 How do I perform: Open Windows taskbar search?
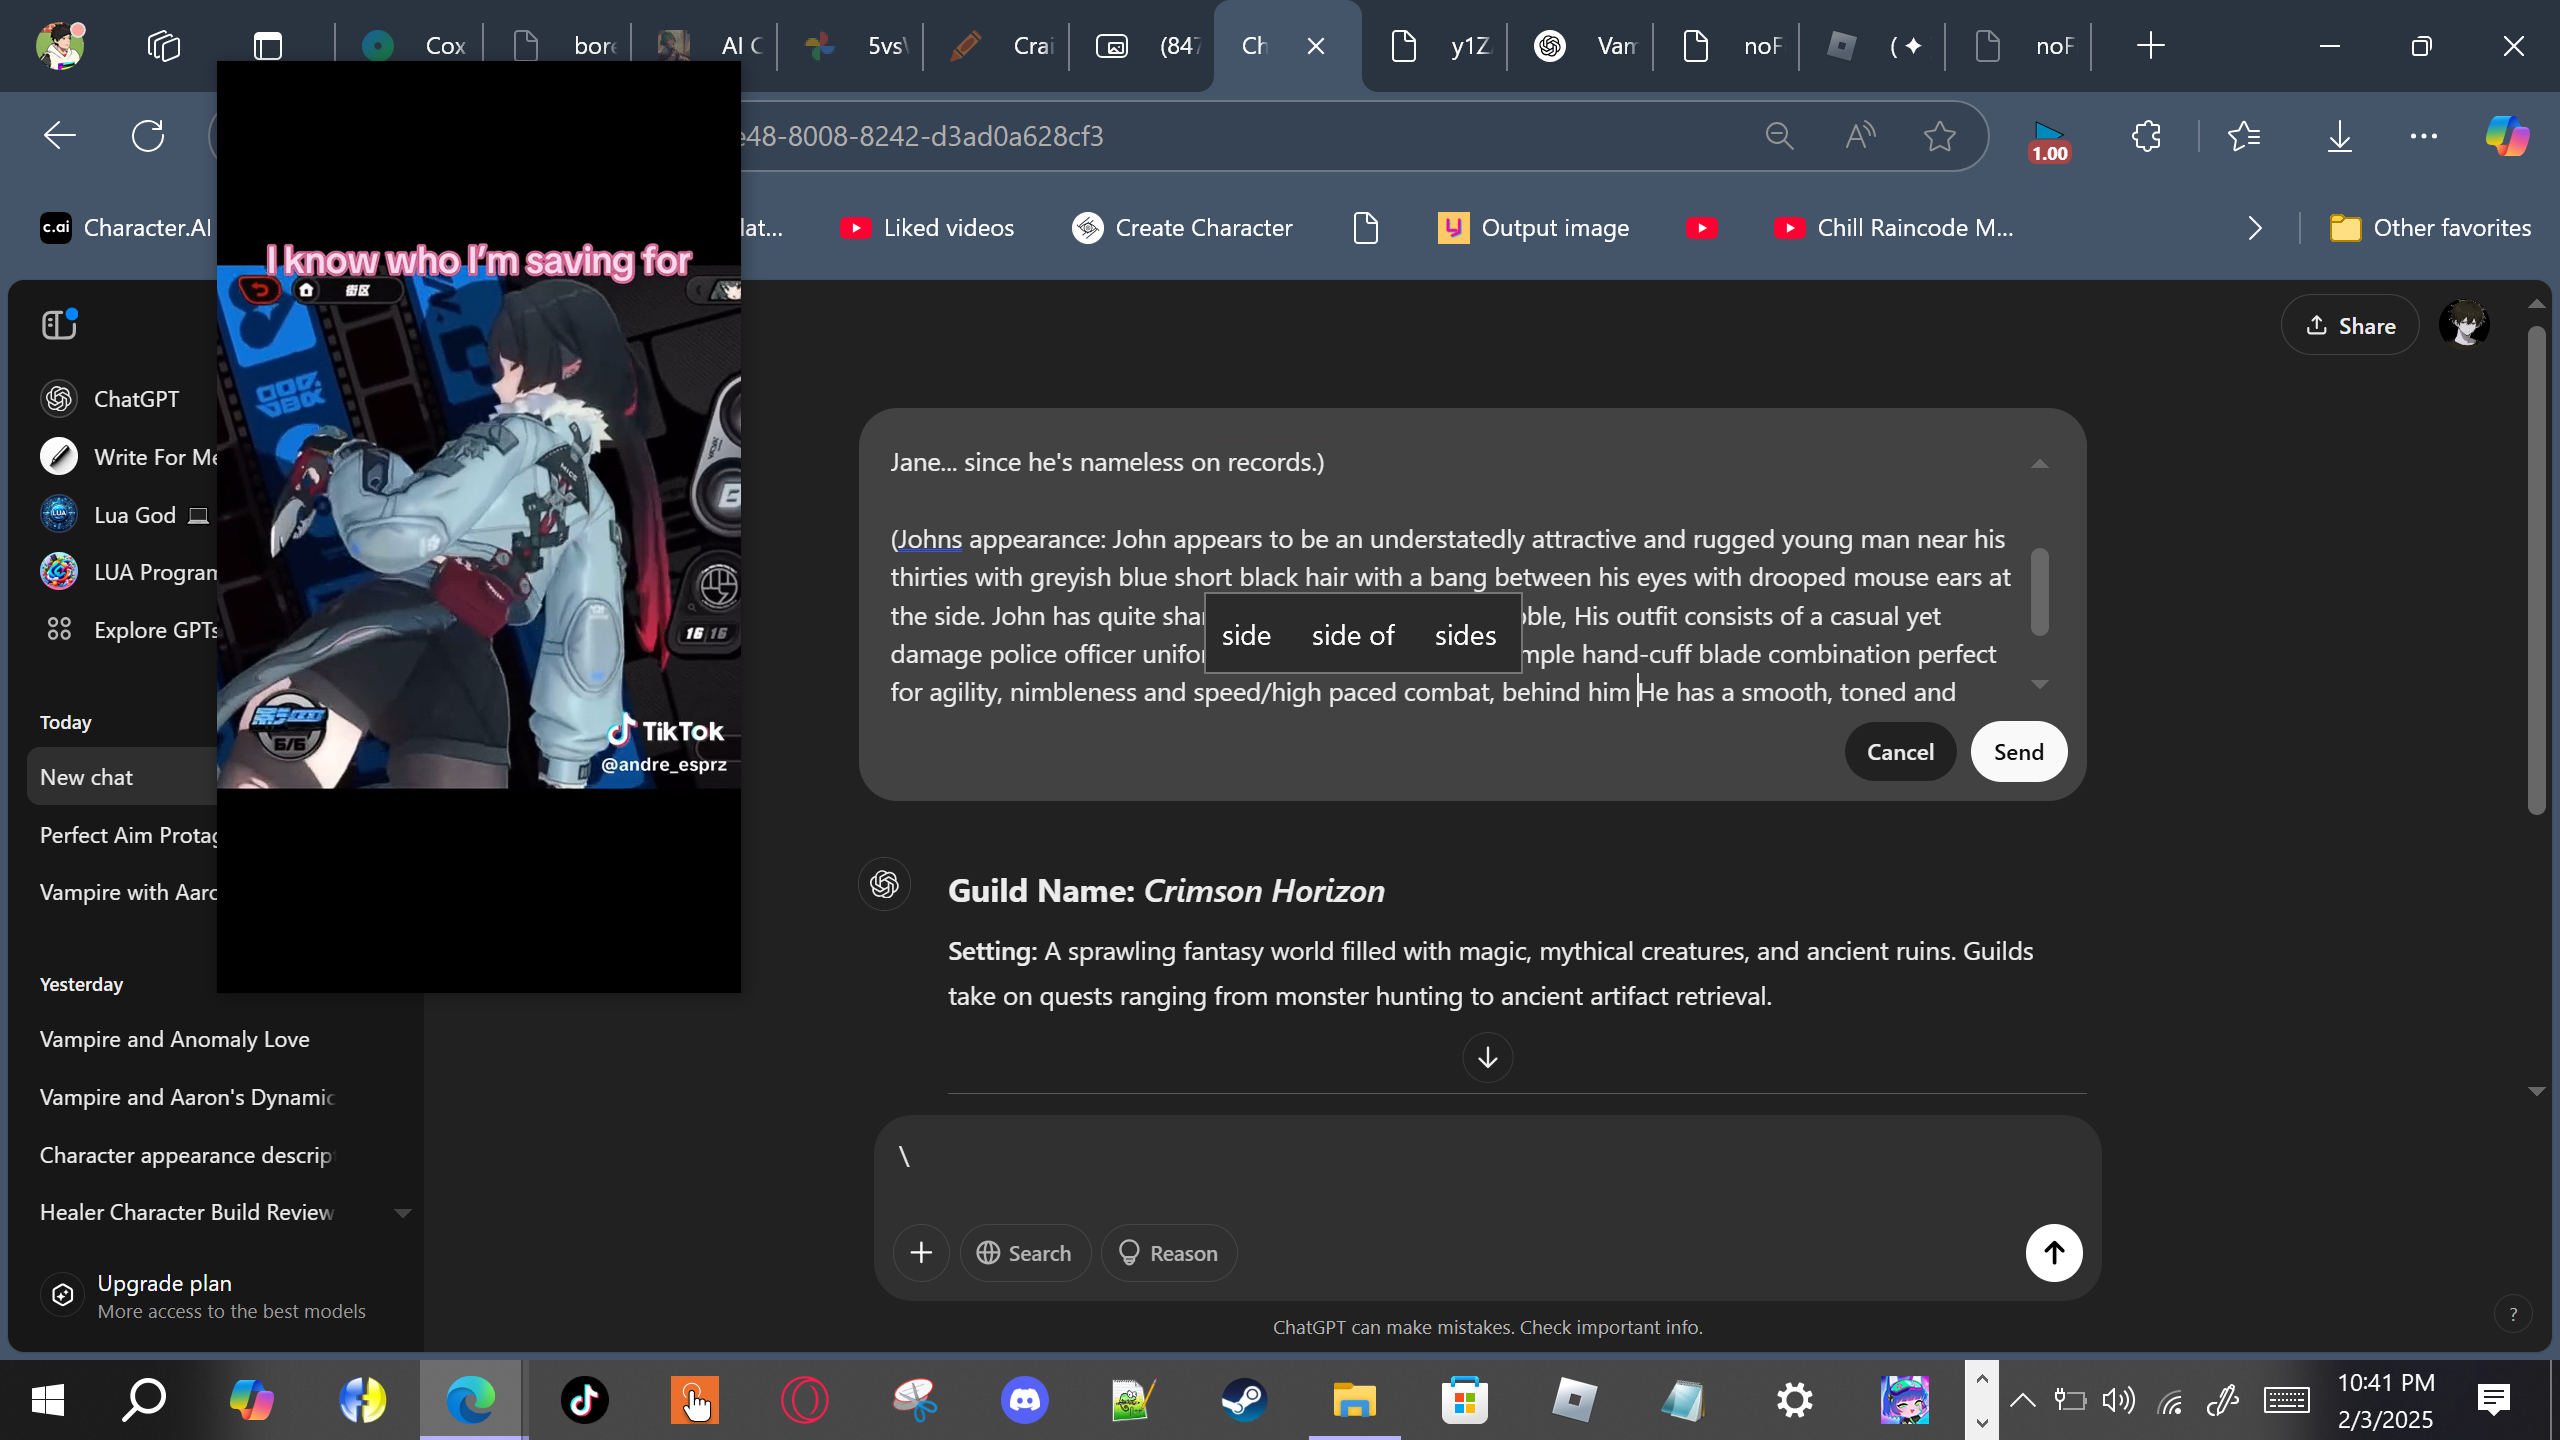144,1400
